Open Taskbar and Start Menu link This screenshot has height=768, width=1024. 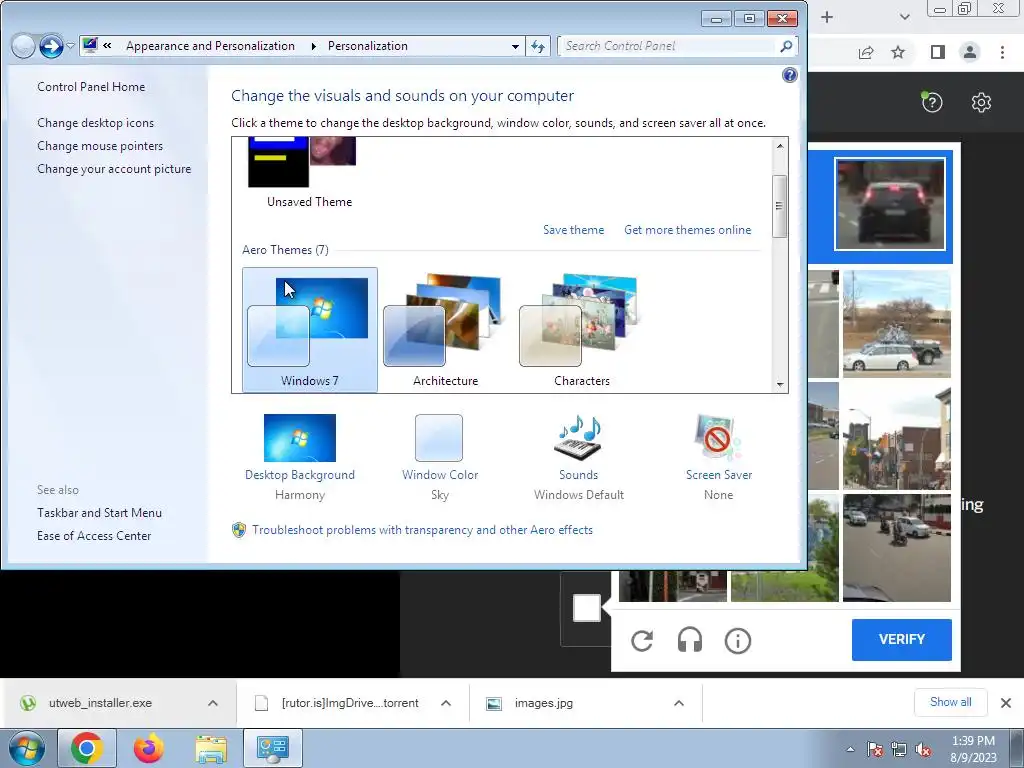(x=99, y=513)
